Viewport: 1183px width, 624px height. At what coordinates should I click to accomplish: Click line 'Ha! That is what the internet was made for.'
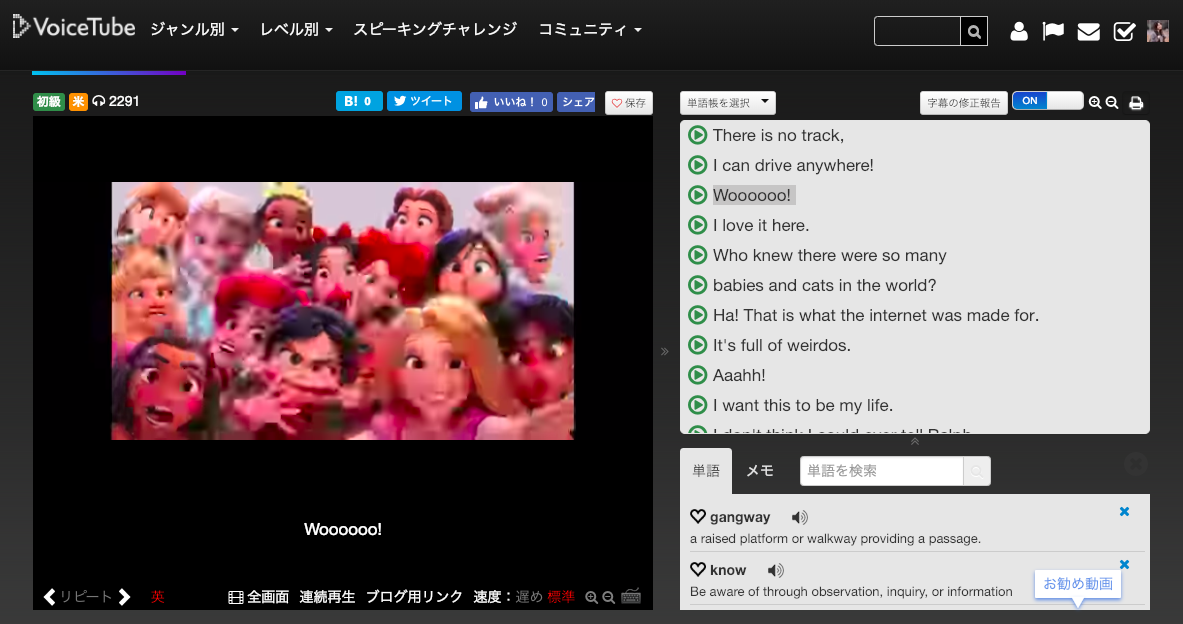point(875,315)
